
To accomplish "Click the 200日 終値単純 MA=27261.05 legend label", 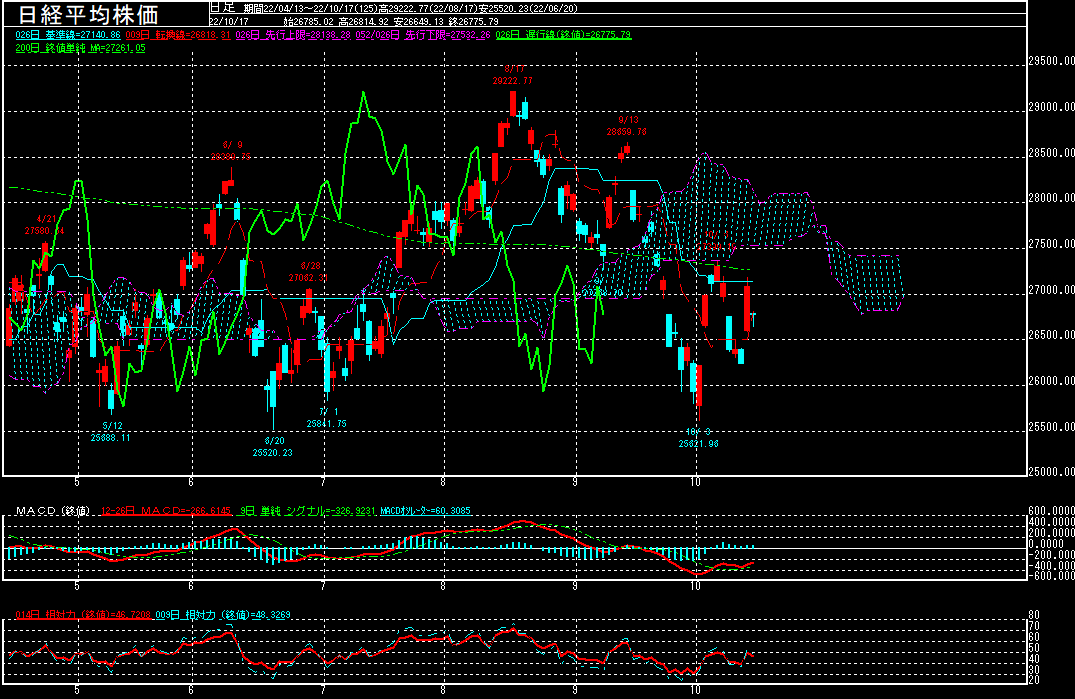I will click(80, 48).
